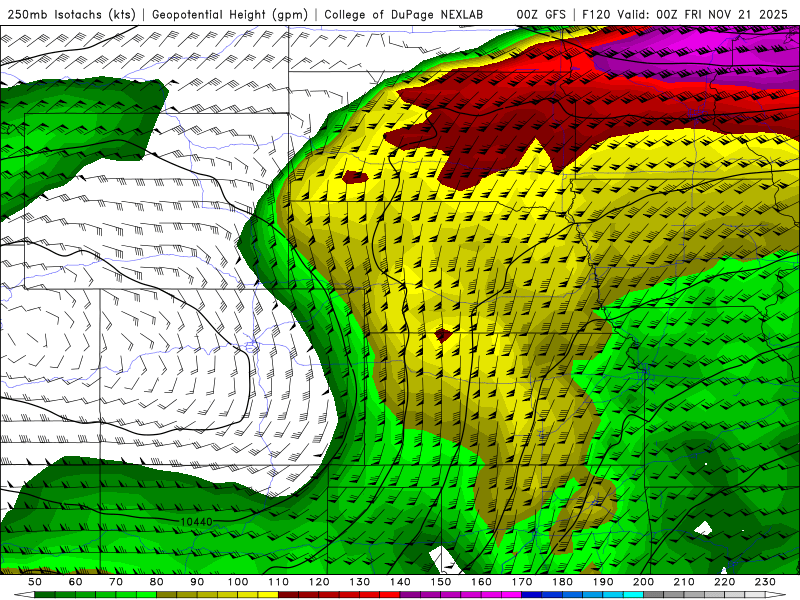Image resolution: width=800 pixels, height=600 pixels.
Task: Click the '00Z GFS' model run label
Action: (x=541, y=15)
